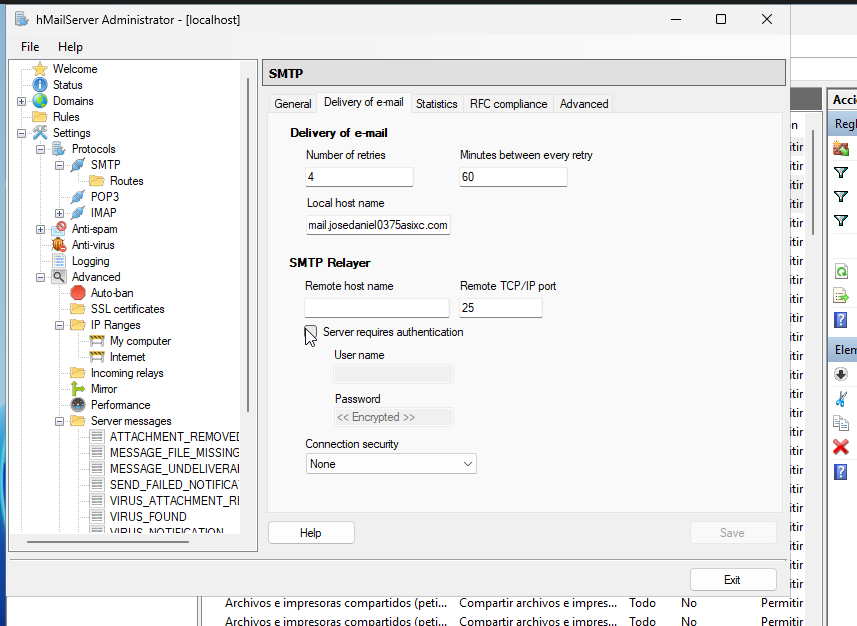This screenshot has width=857, height=626.
Task: Collapse the Advanced tree node
Action: [x=40, y=277]
